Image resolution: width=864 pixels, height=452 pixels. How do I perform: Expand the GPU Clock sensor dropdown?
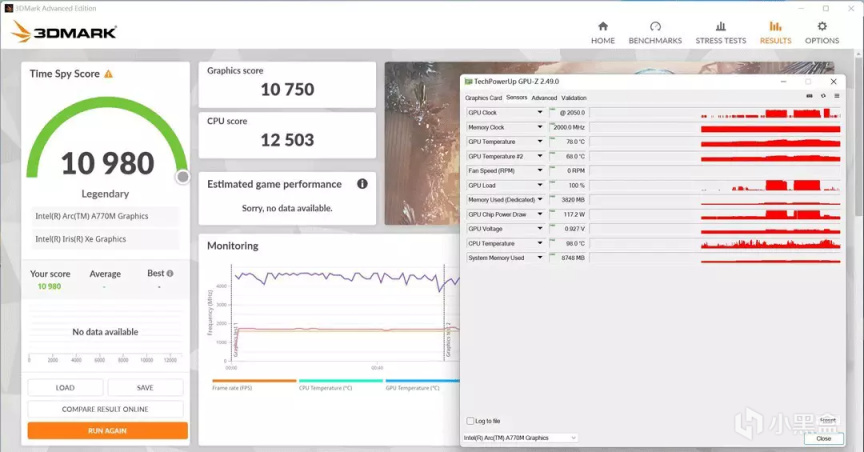[x=540, y=112]
